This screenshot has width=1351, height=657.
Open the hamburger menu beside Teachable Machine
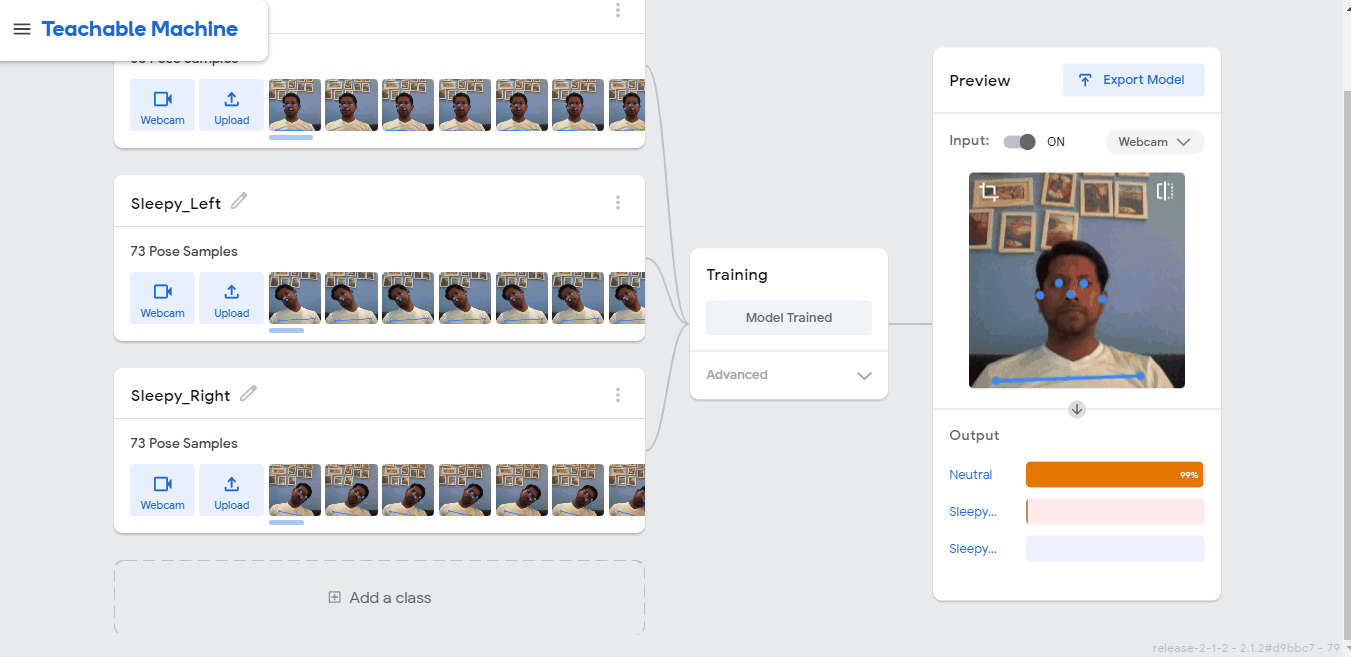click(x=22, y=29)
